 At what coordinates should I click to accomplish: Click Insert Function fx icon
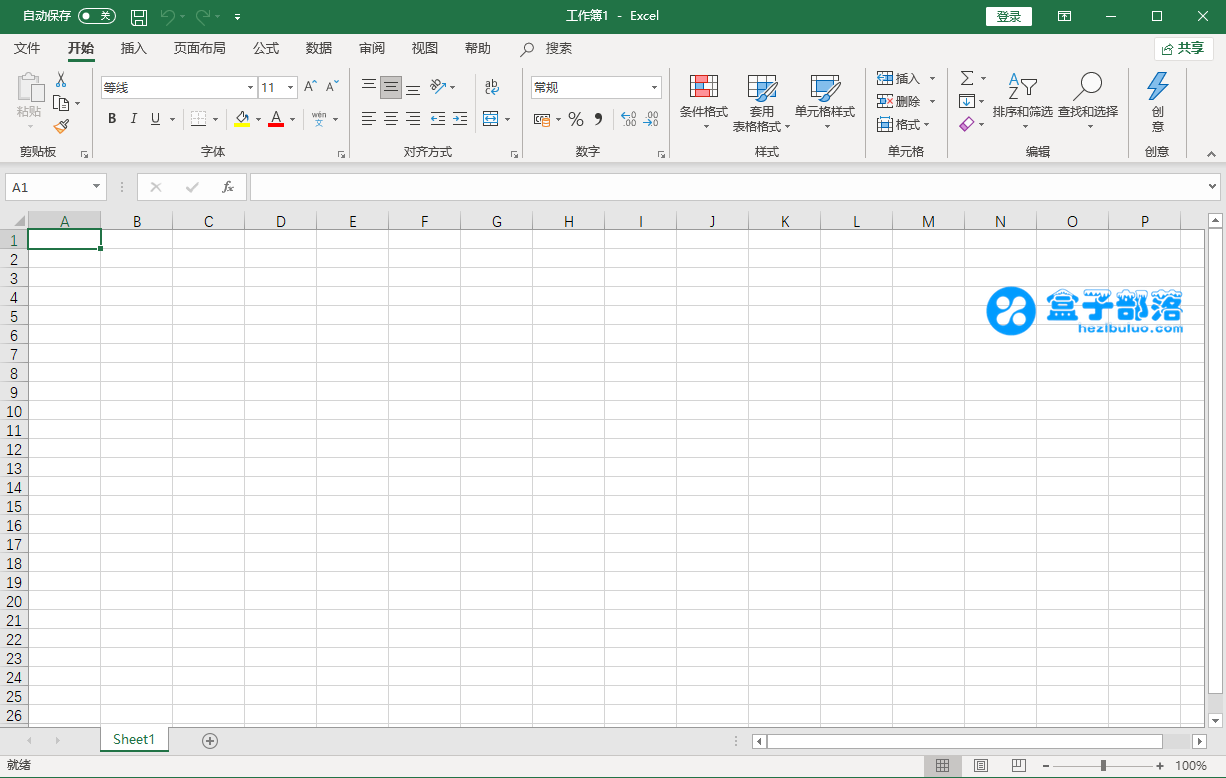(228, 187)
